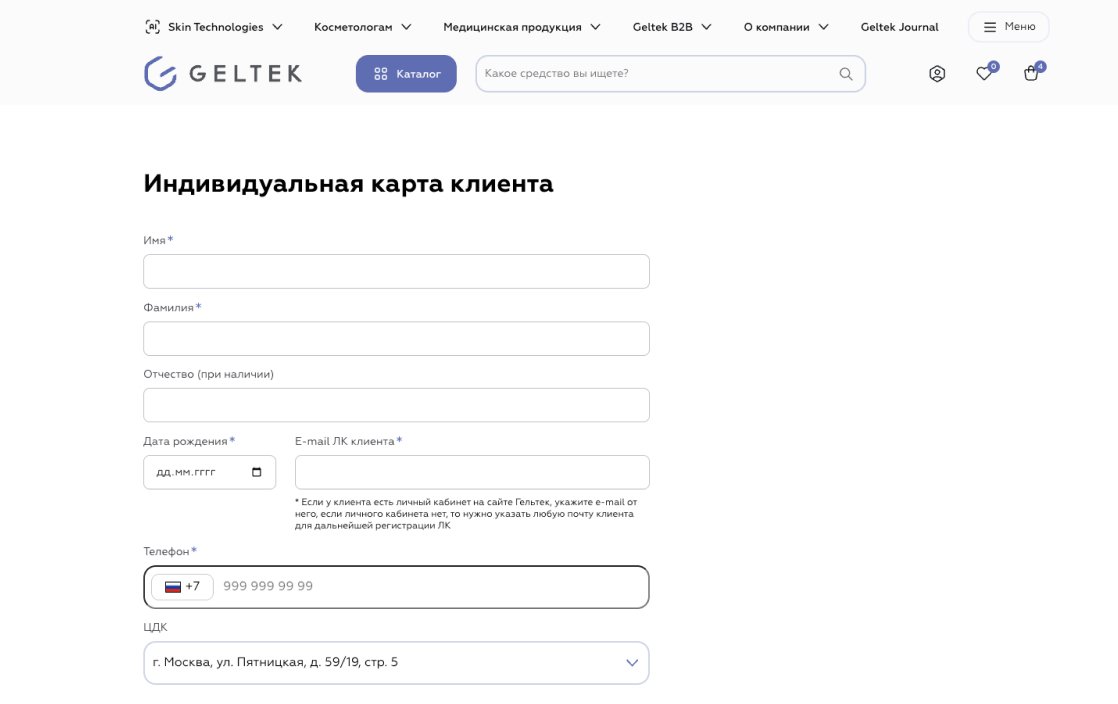
Task: Open the Geltek Journal link
Action: click(899, 27)
